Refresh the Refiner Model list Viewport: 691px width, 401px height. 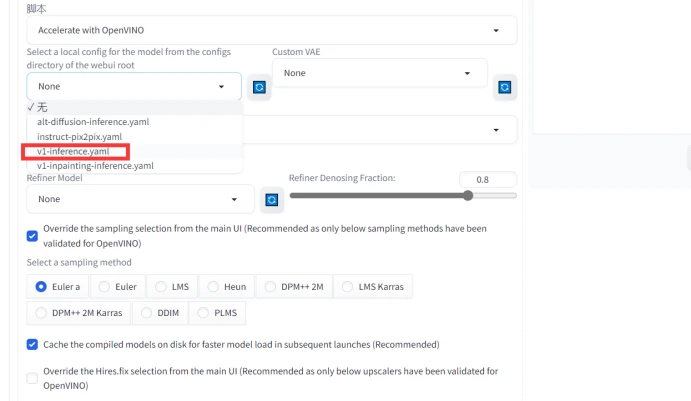[x=270, y=200]
